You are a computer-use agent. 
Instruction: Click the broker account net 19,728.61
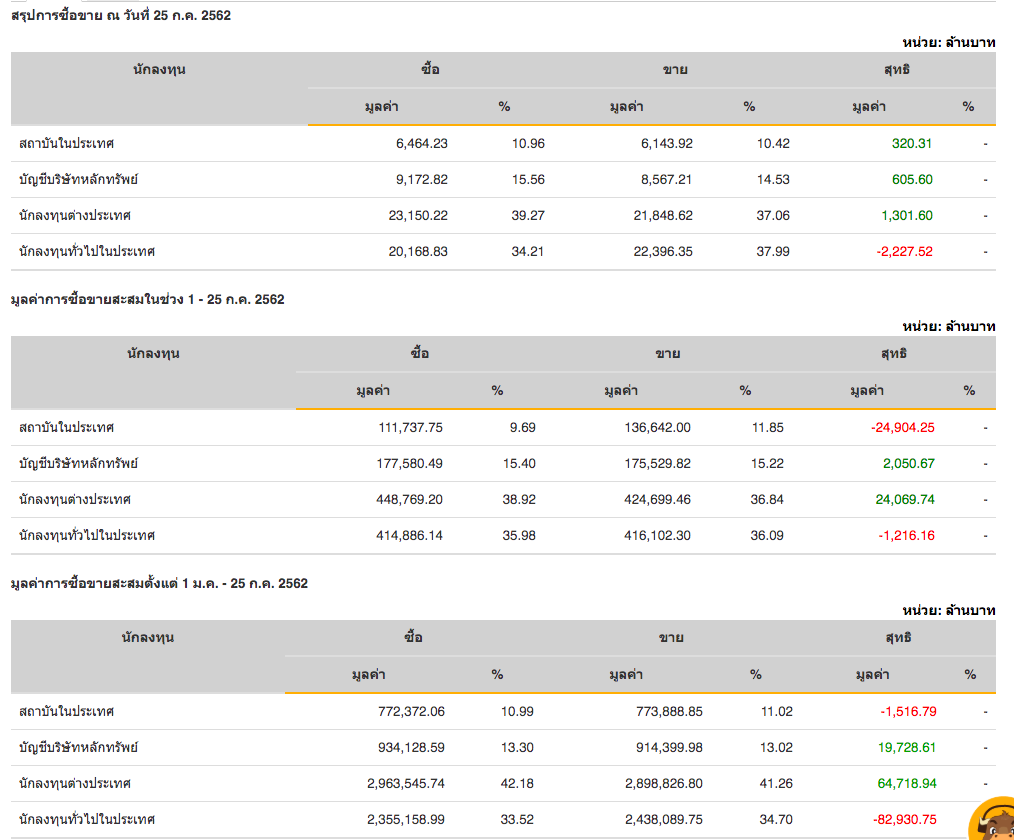(x=908, y=747)
